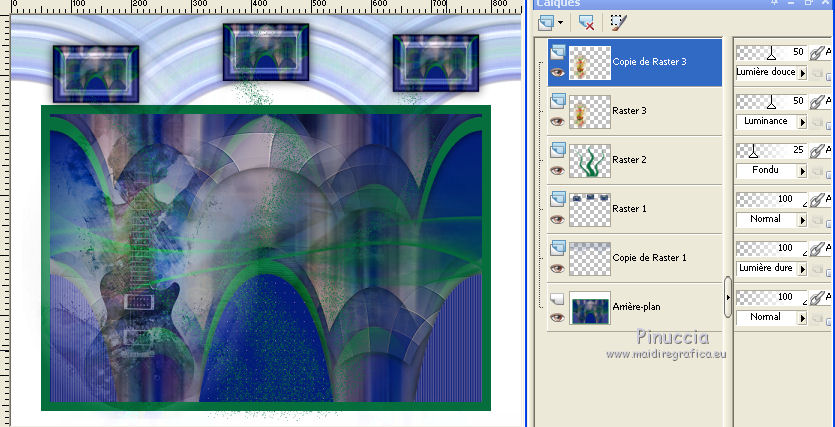
Task: Click layer type icon of Raster 1
Action: [x=557, y=199]
